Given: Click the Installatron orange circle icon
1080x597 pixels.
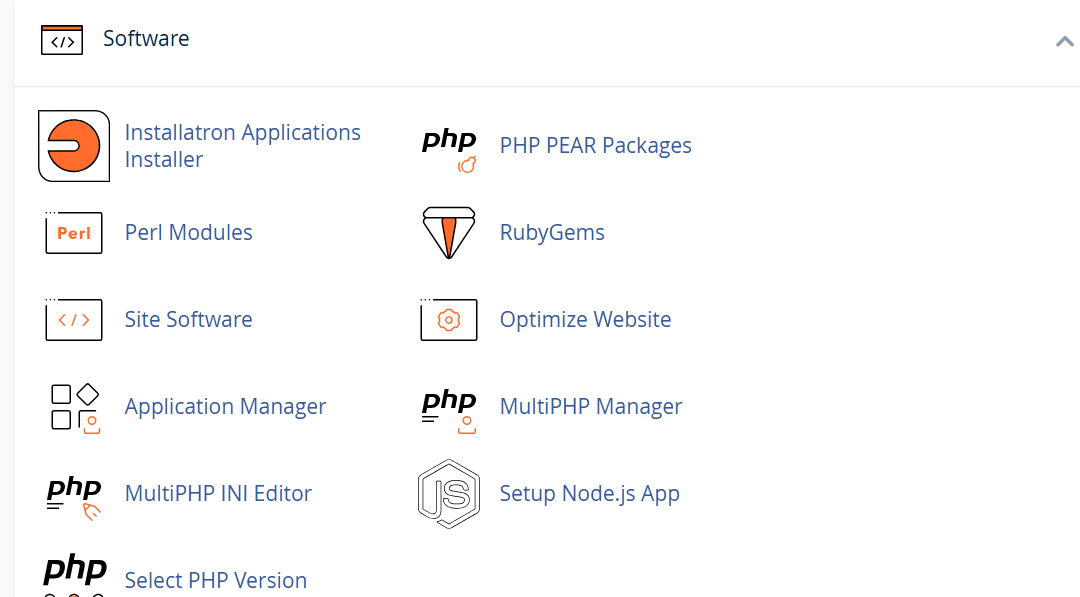Looking at the screenshot, I should tap(74, 146).
